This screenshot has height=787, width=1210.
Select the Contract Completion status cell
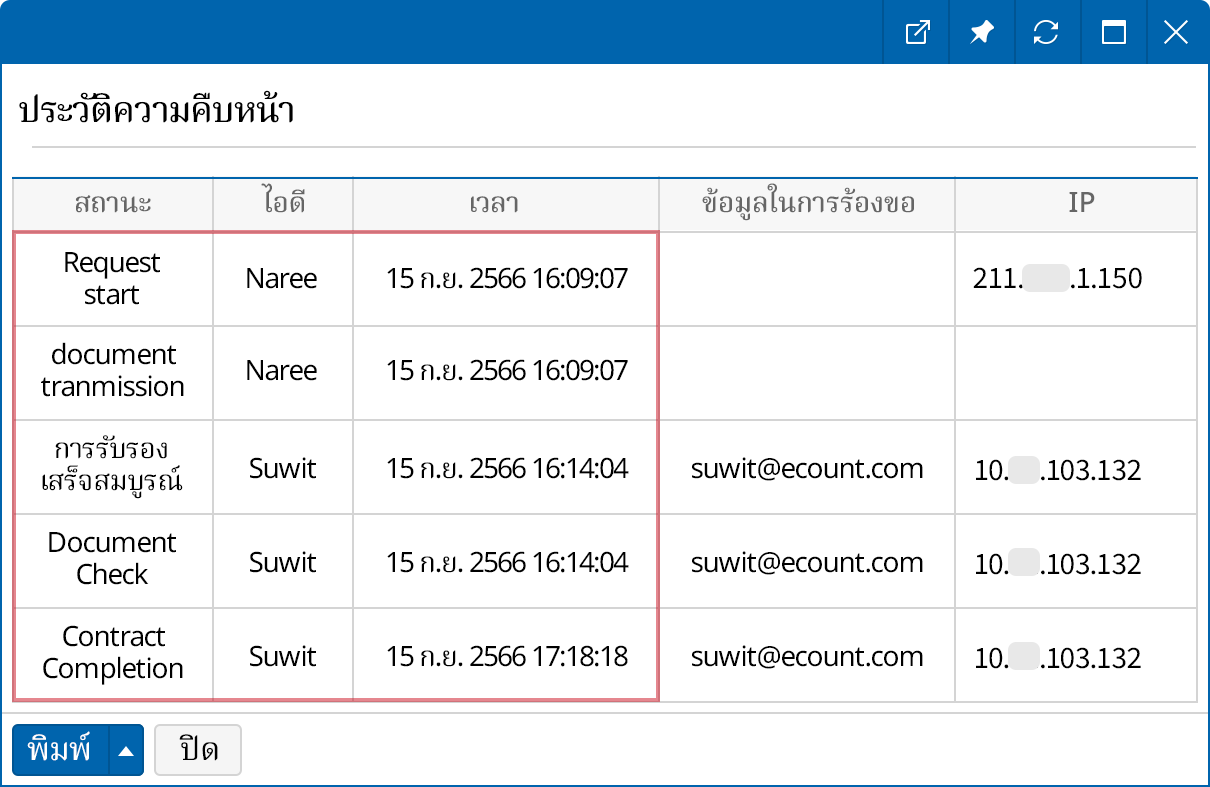point(112,653)
